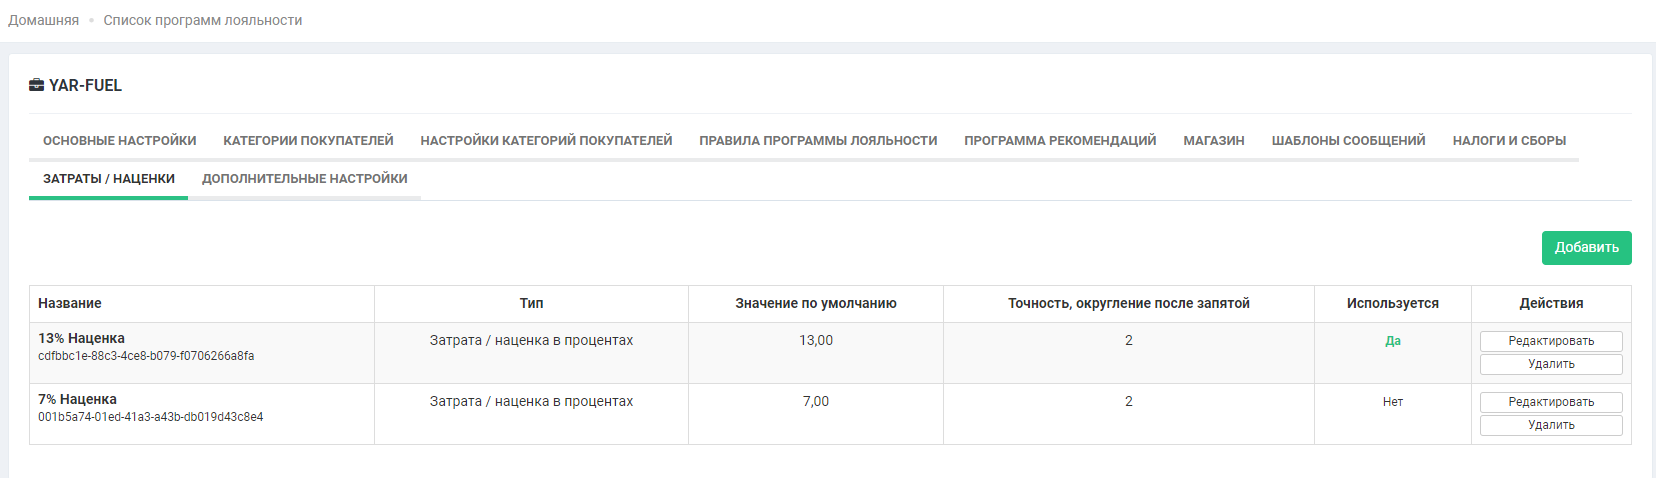The image size is (1656, 478).
Task: Select the Затраты / Наценки tab
Action: (x=109, y=179)
